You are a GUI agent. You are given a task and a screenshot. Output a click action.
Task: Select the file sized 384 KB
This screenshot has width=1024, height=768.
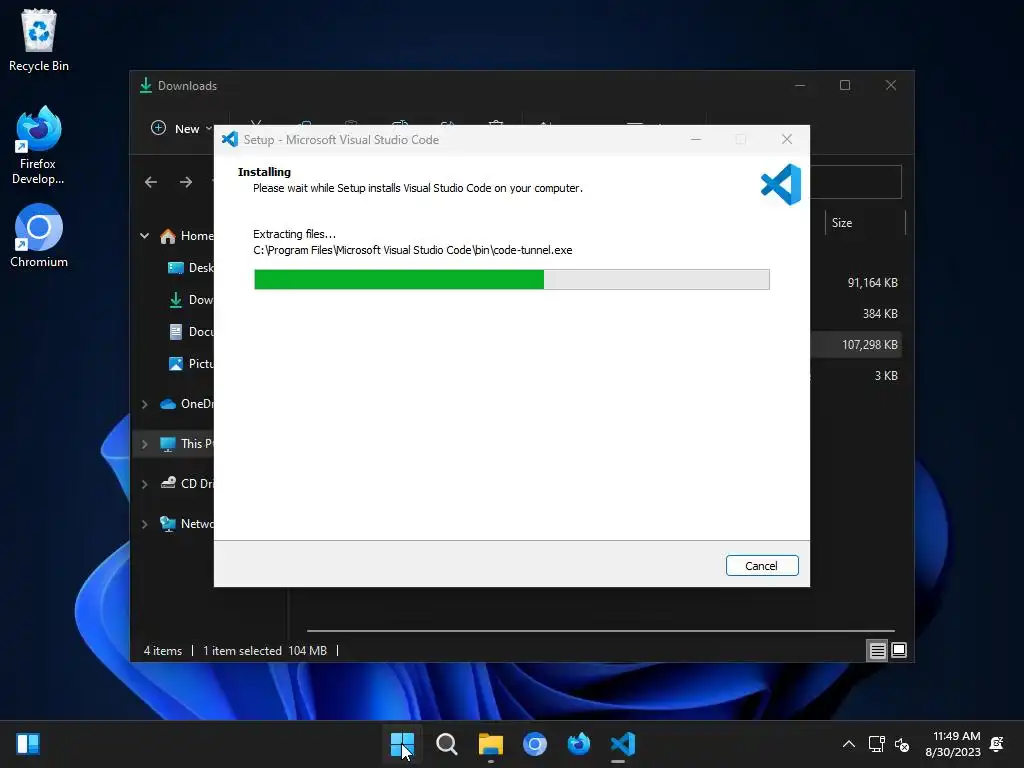[880, 313]
